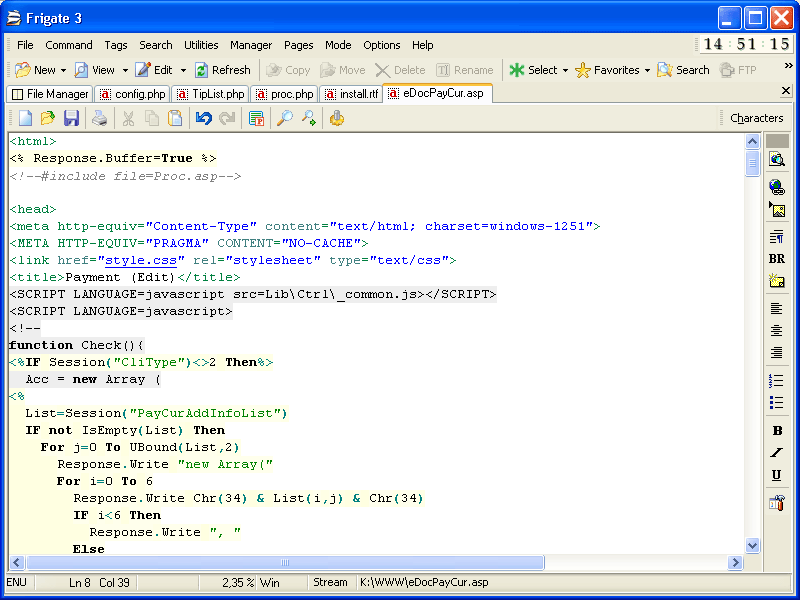This screenshot has height=600, width=800.
Task: Open the File menu
Action: [25, 45]
